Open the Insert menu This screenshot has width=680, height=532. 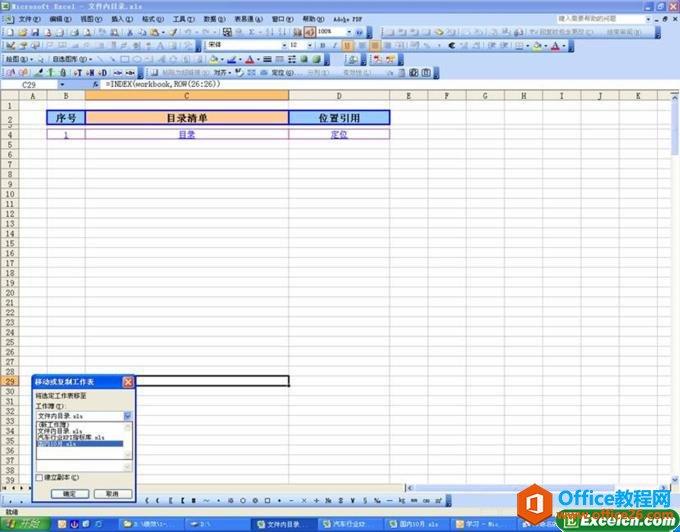pyautogui.click(x=122, y=19)
